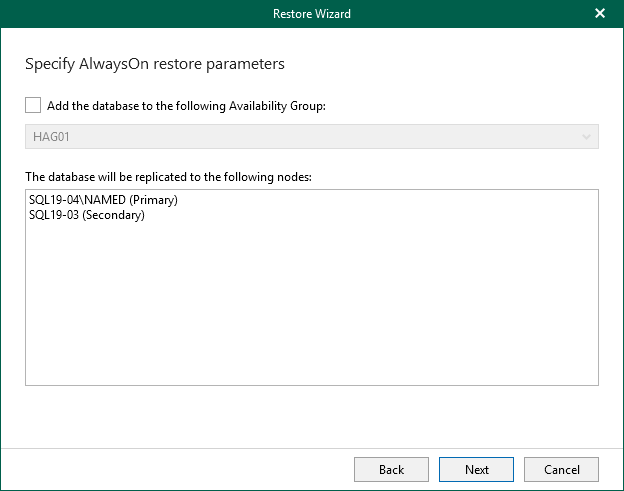Click the blank footer area left of Back
Viewport: 624px width, 491px height.
[x=180, y=469]
